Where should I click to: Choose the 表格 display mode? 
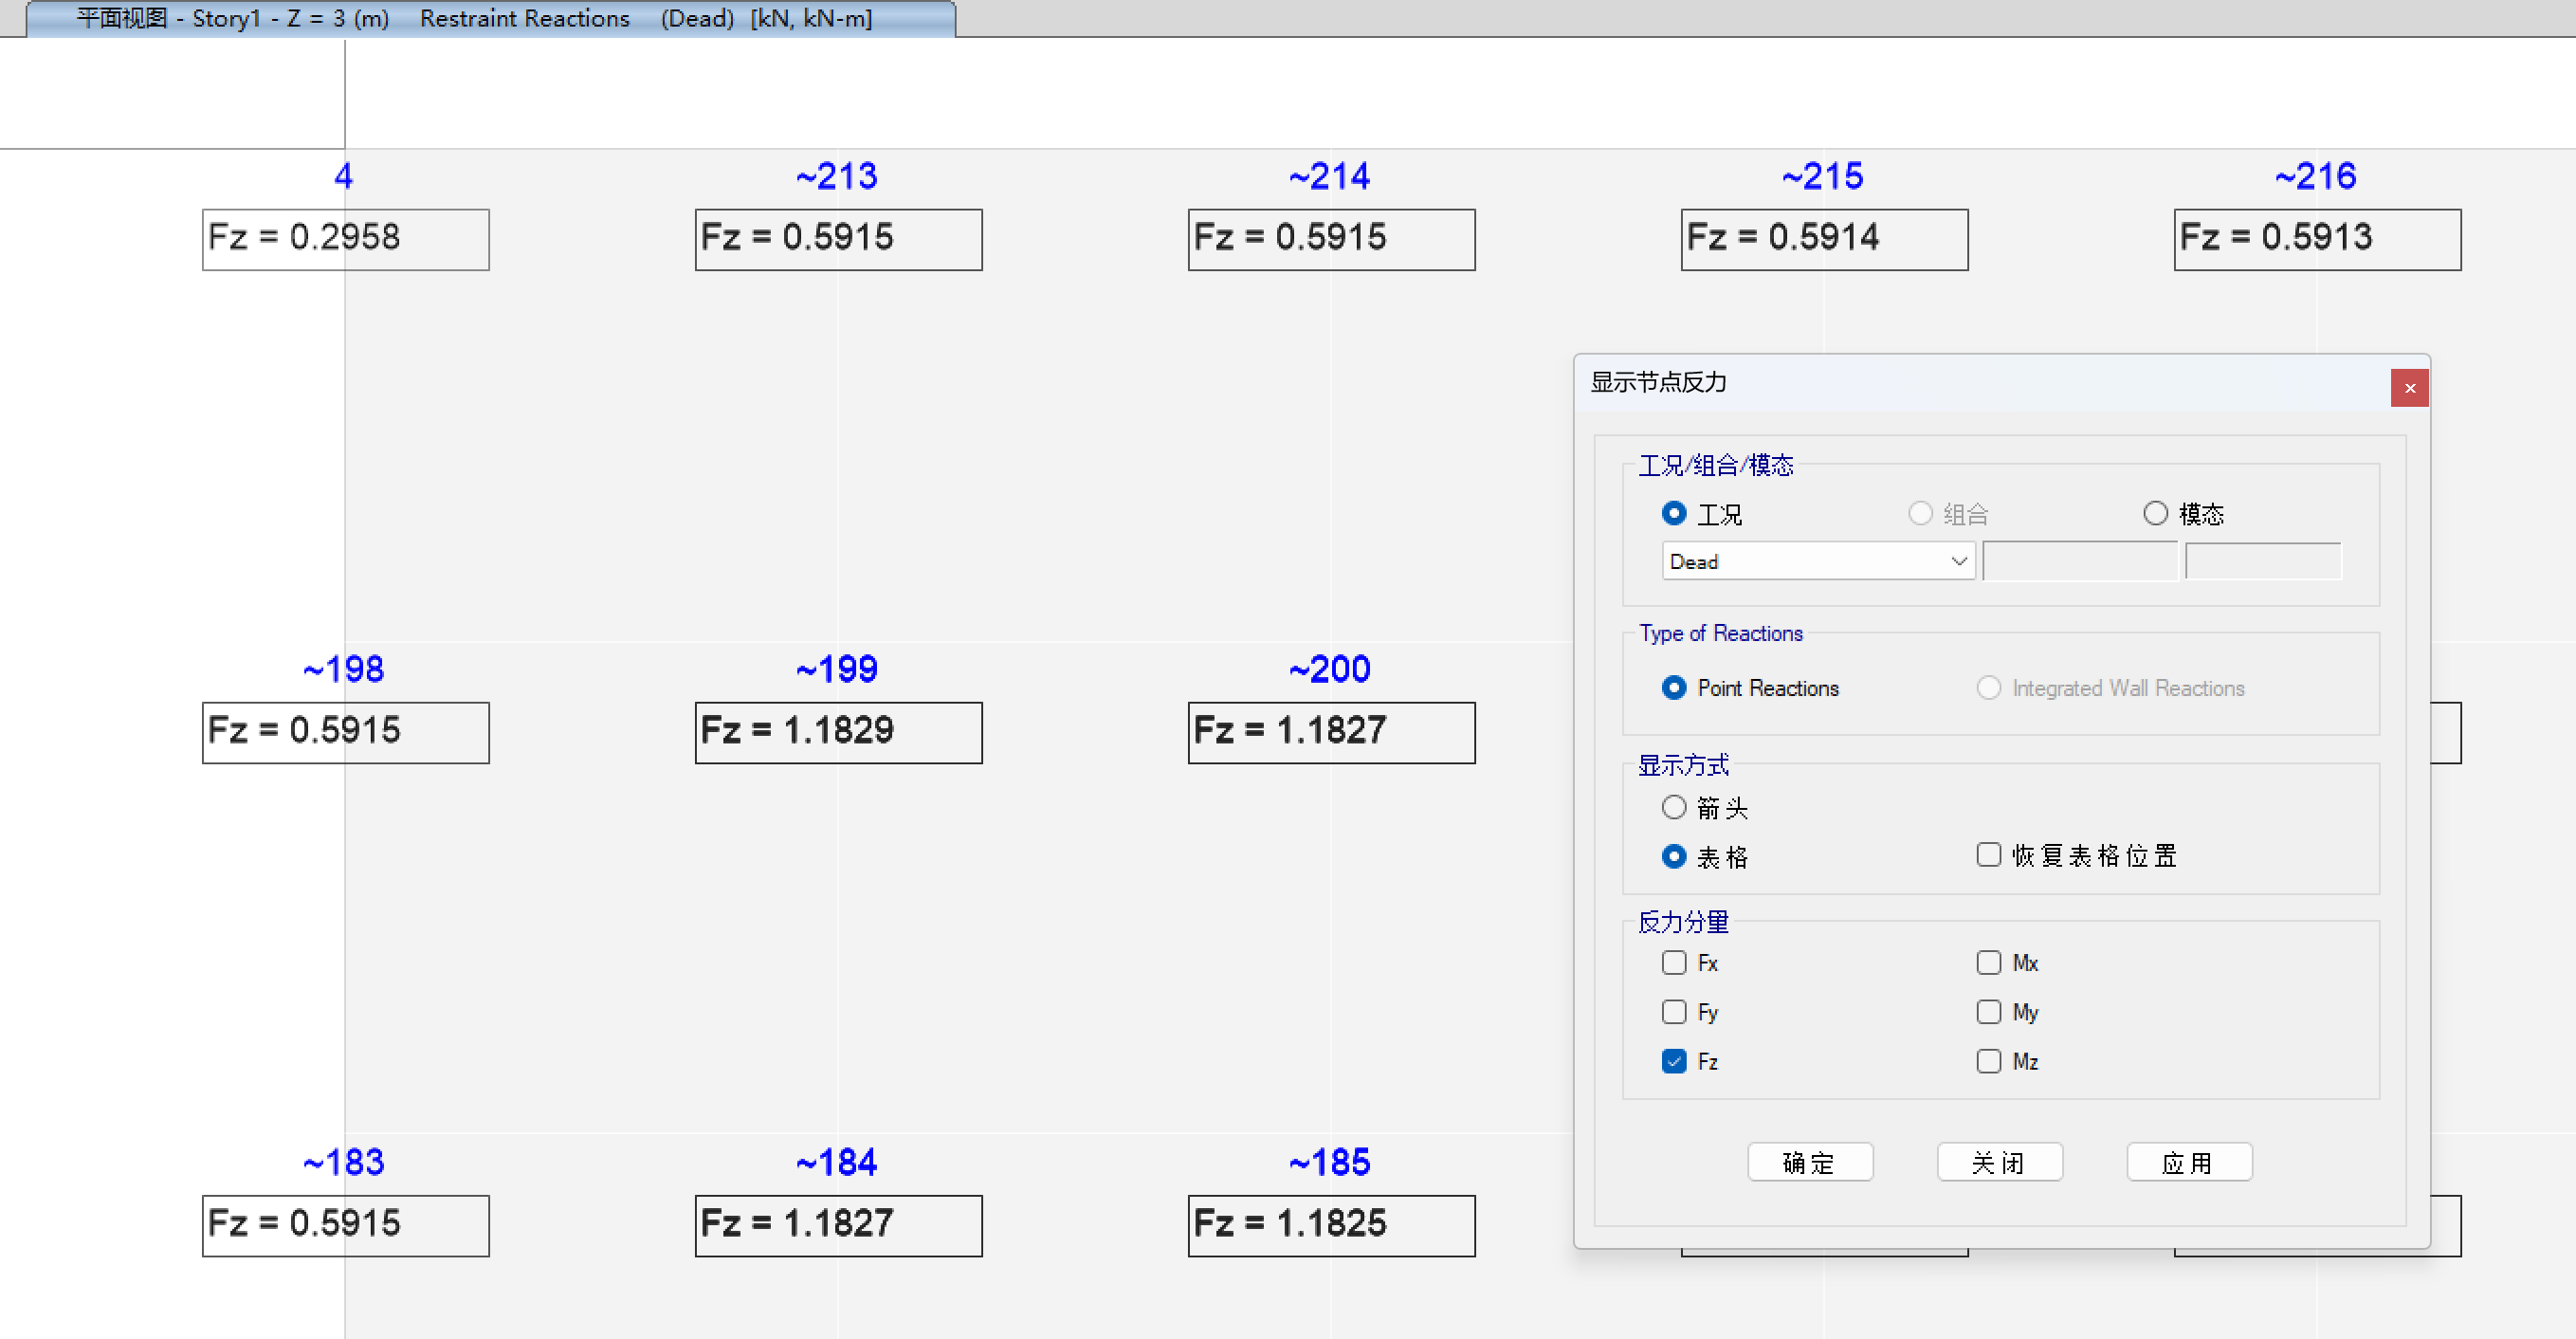tap(1673, 857)
